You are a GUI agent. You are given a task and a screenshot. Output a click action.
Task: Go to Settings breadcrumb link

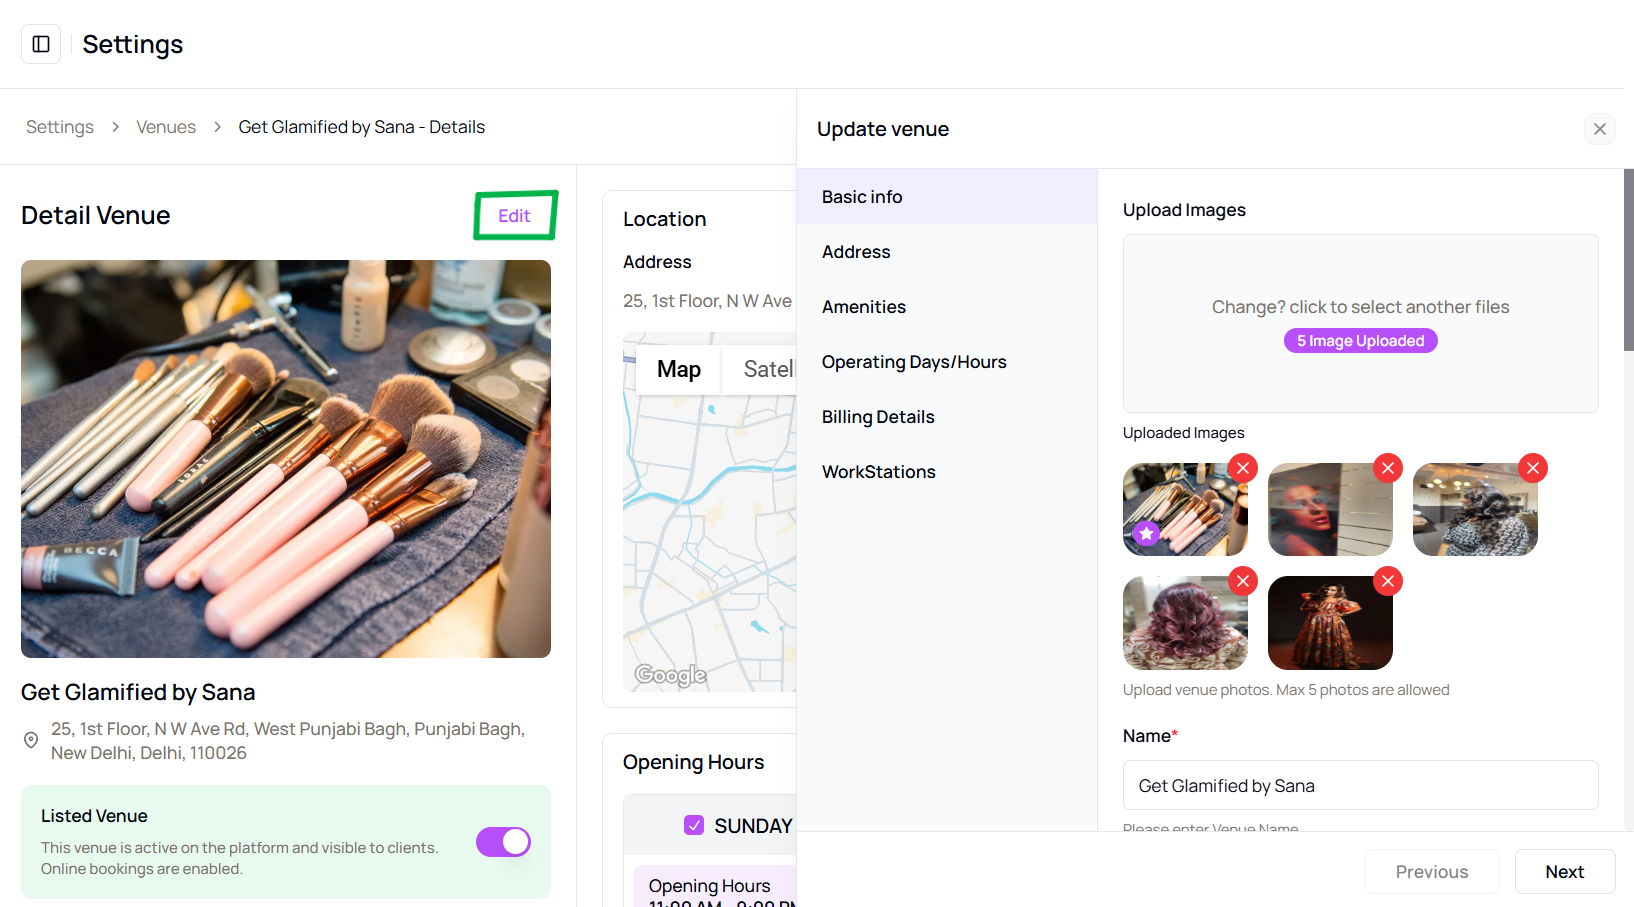point(60,127)
